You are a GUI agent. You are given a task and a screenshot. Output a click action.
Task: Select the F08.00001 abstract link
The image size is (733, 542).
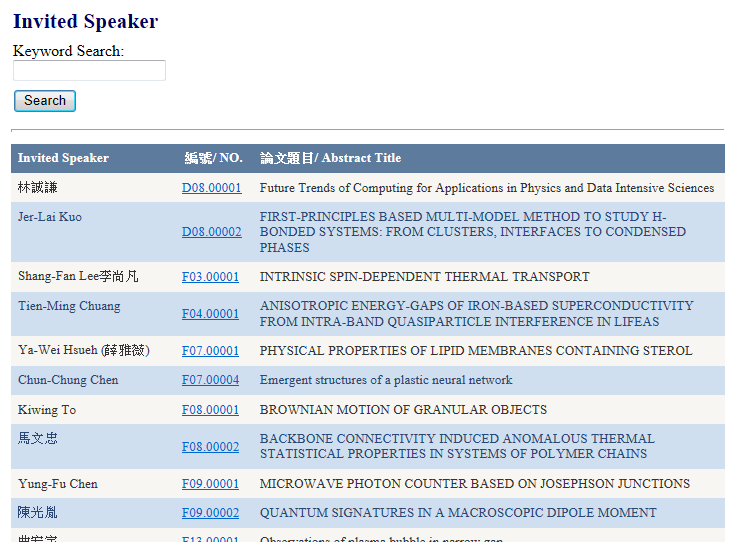click(x=210, y=410)
